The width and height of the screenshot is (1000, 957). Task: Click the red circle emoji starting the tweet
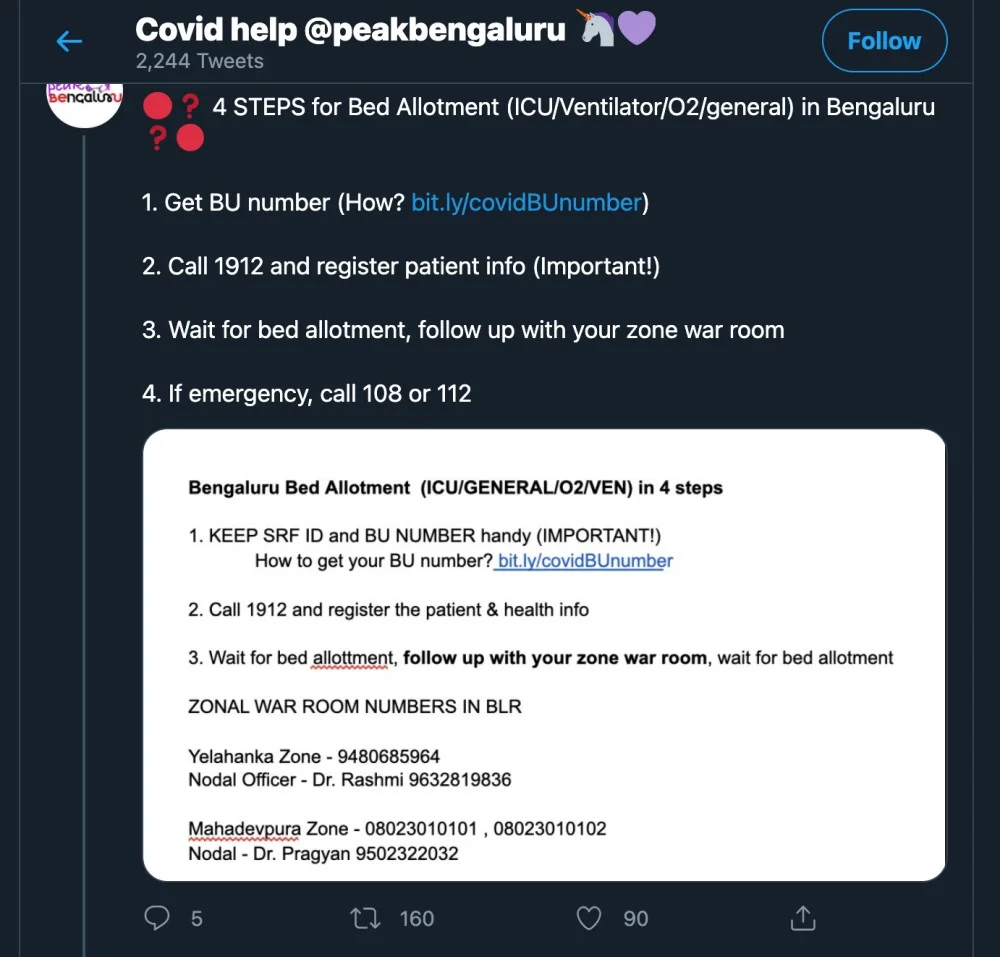pos(158,106)
